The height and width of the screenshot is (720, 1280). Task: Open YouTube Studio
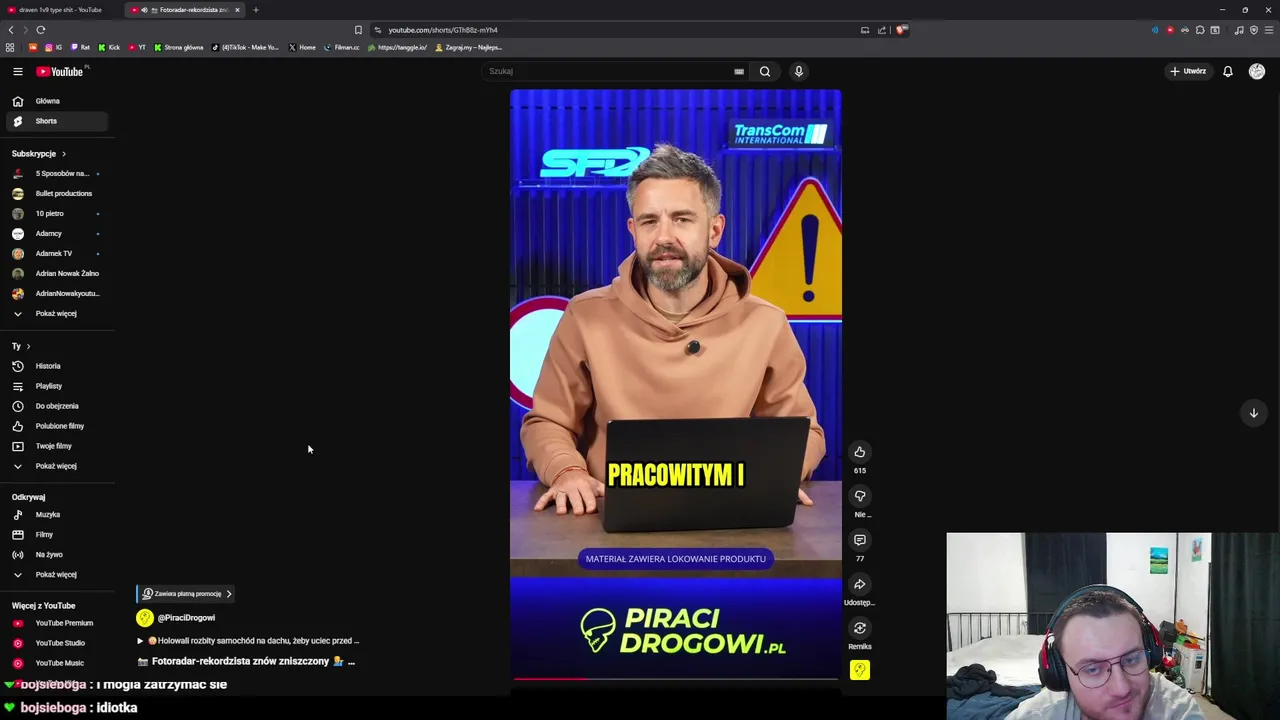click(57, 643)
